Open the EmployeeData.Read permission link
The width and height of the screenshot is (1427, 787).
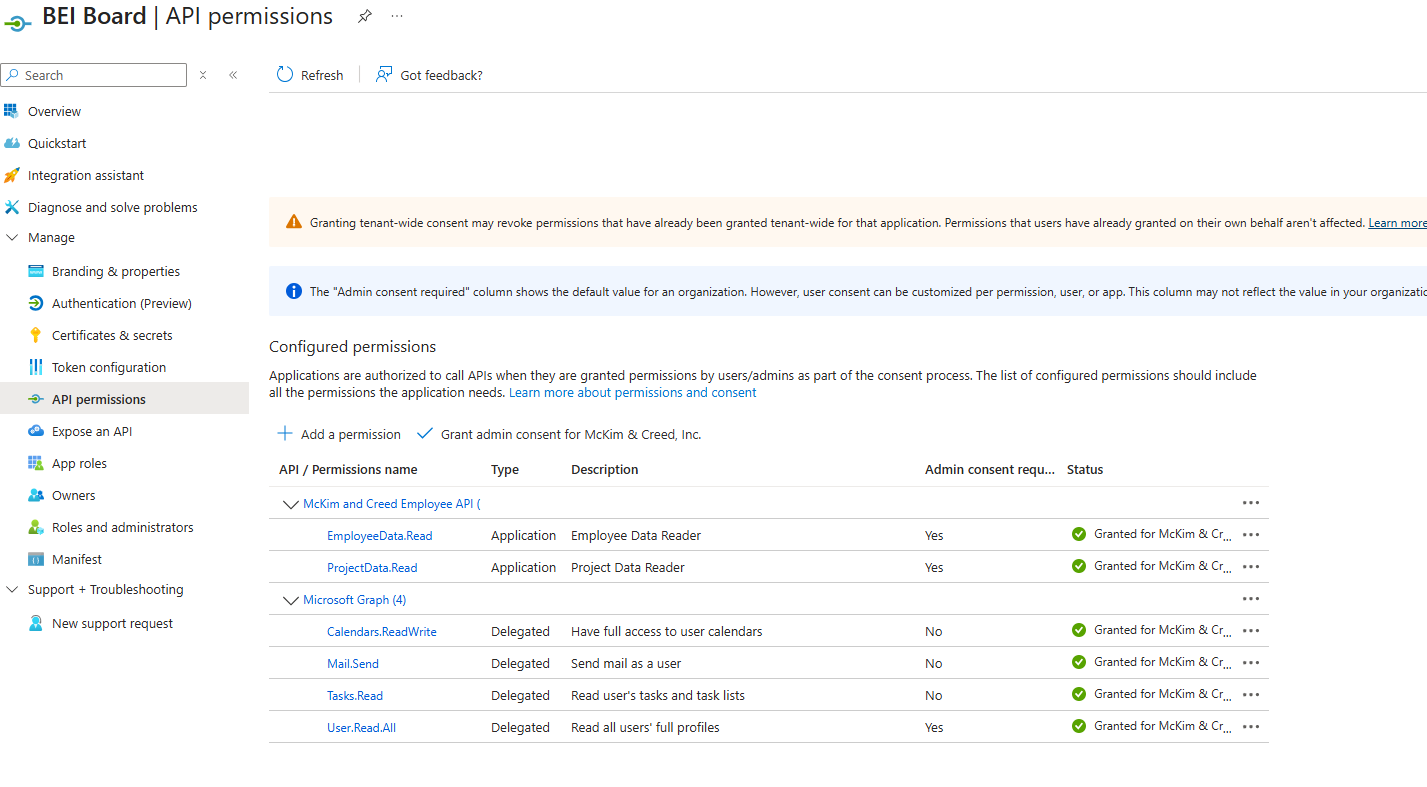[379, 536]
